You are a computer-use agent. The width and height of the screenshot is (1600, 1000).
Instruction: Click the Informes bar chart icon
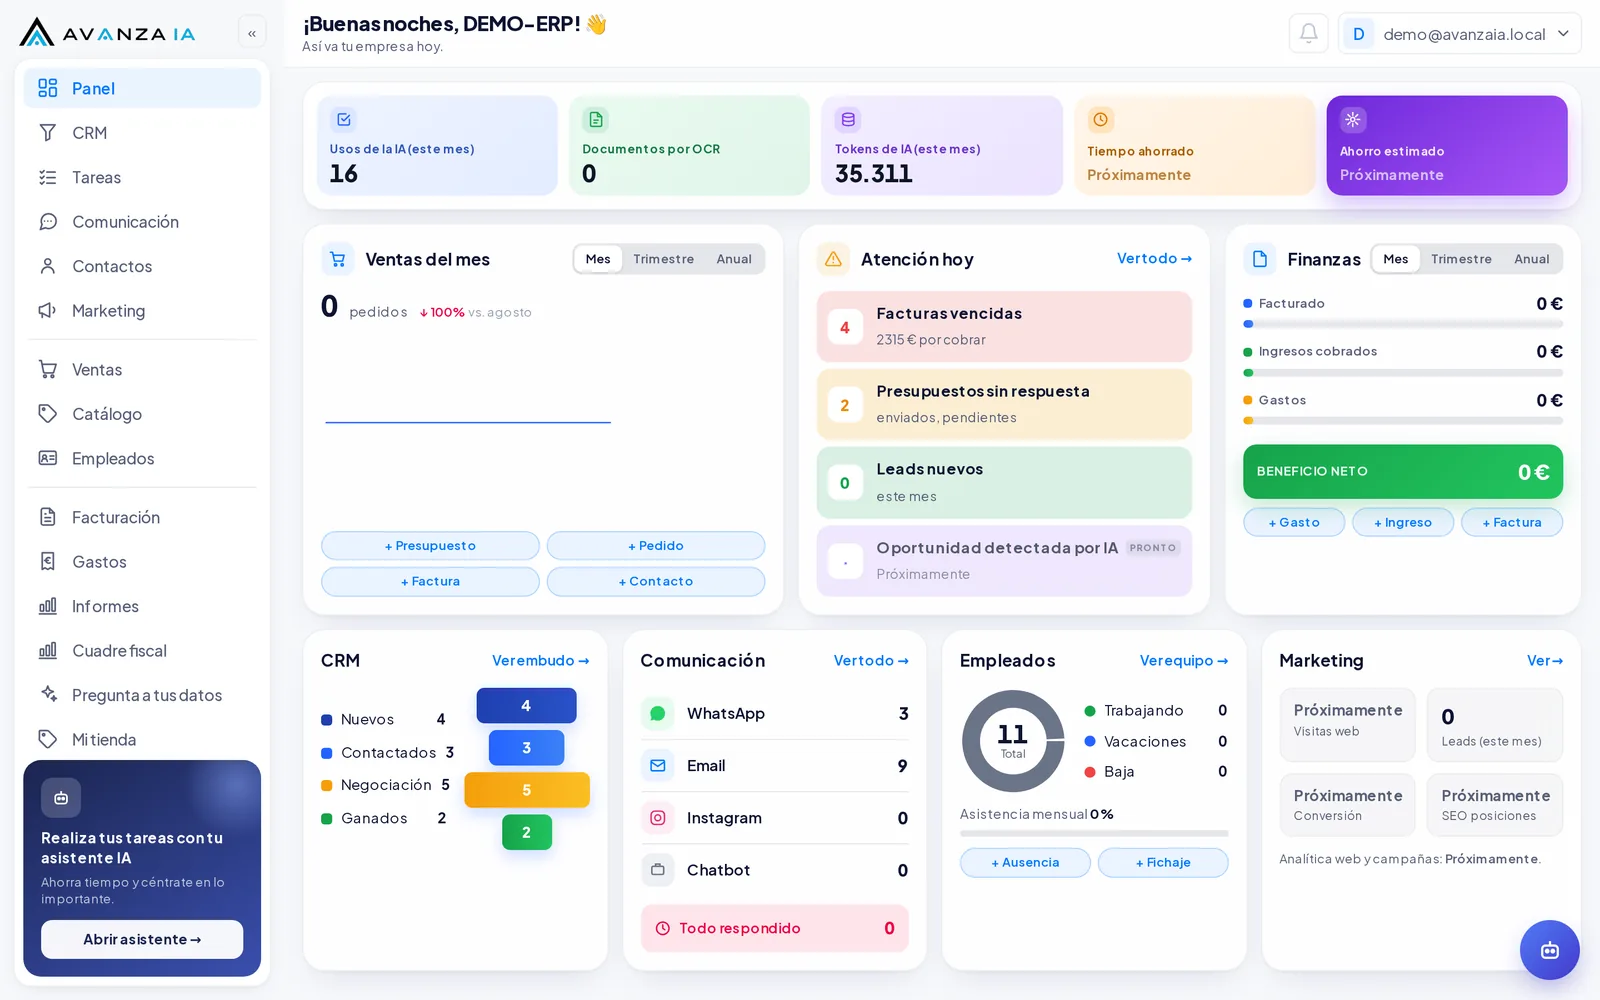[x=47, y=606]
